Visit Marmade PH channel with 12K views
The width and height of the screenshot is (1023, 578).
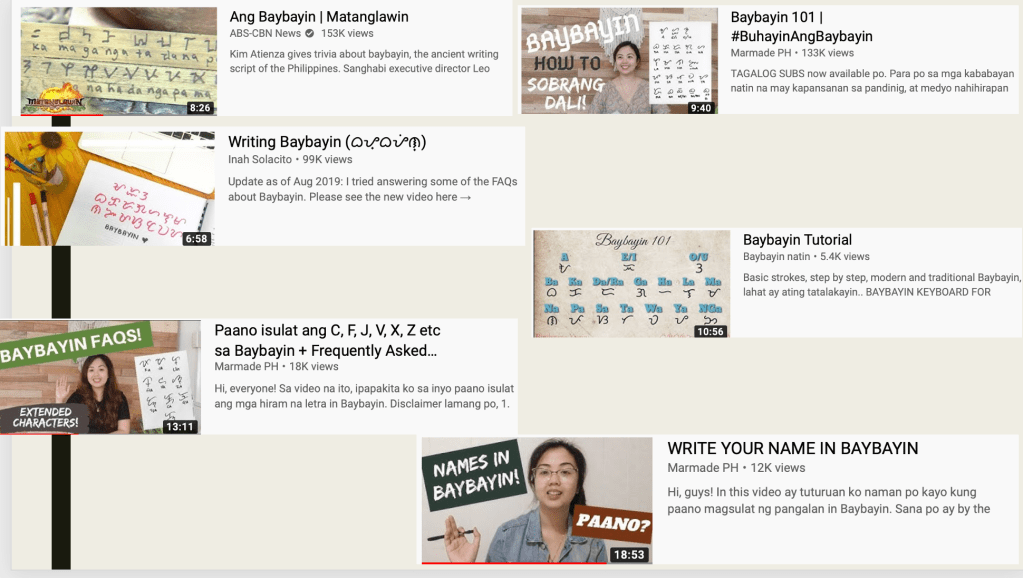(x=702, y=468)
